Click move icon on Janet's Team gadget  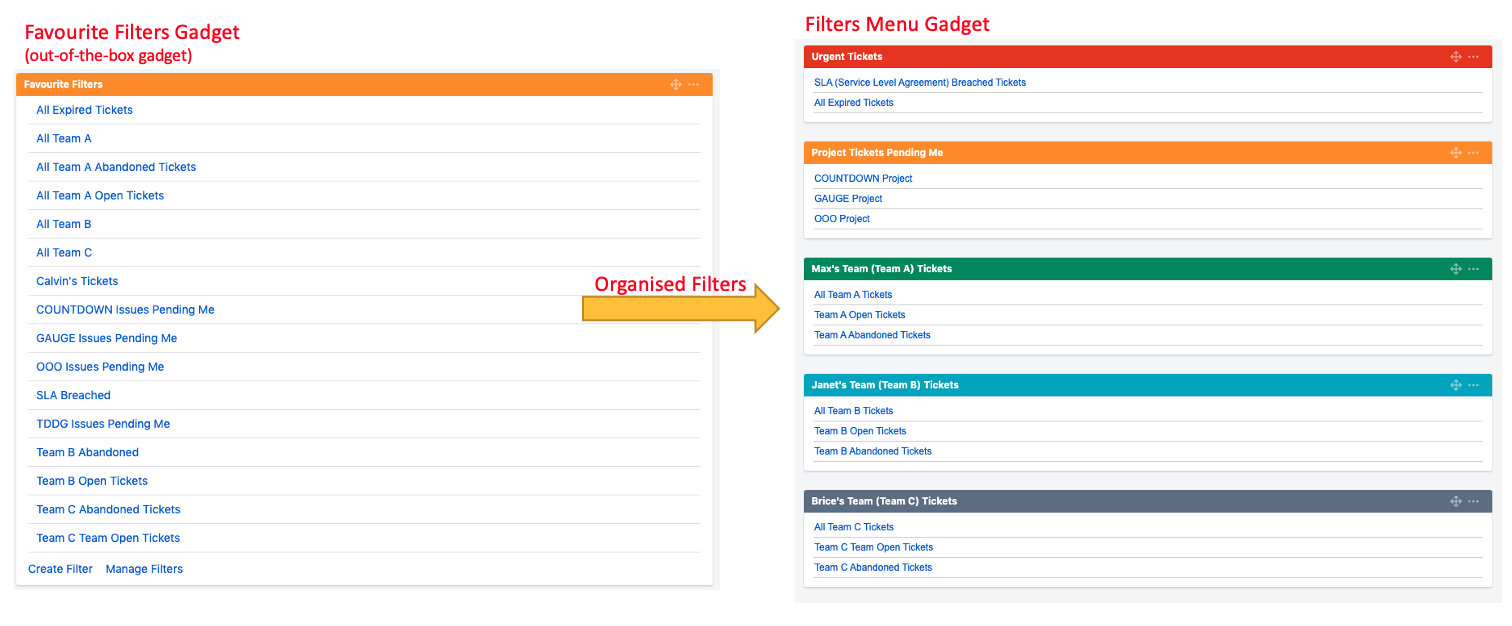pyautogui.click(x=1456, y=385)
